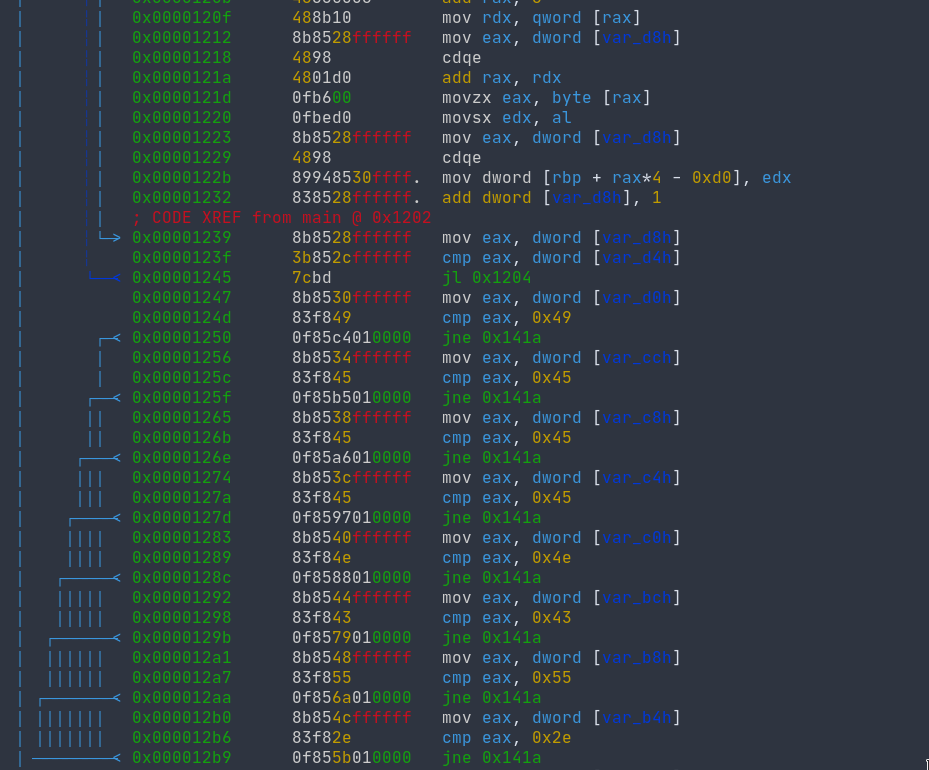
Task: Select address 0x00001212
Action: click(x=181, y=38)
